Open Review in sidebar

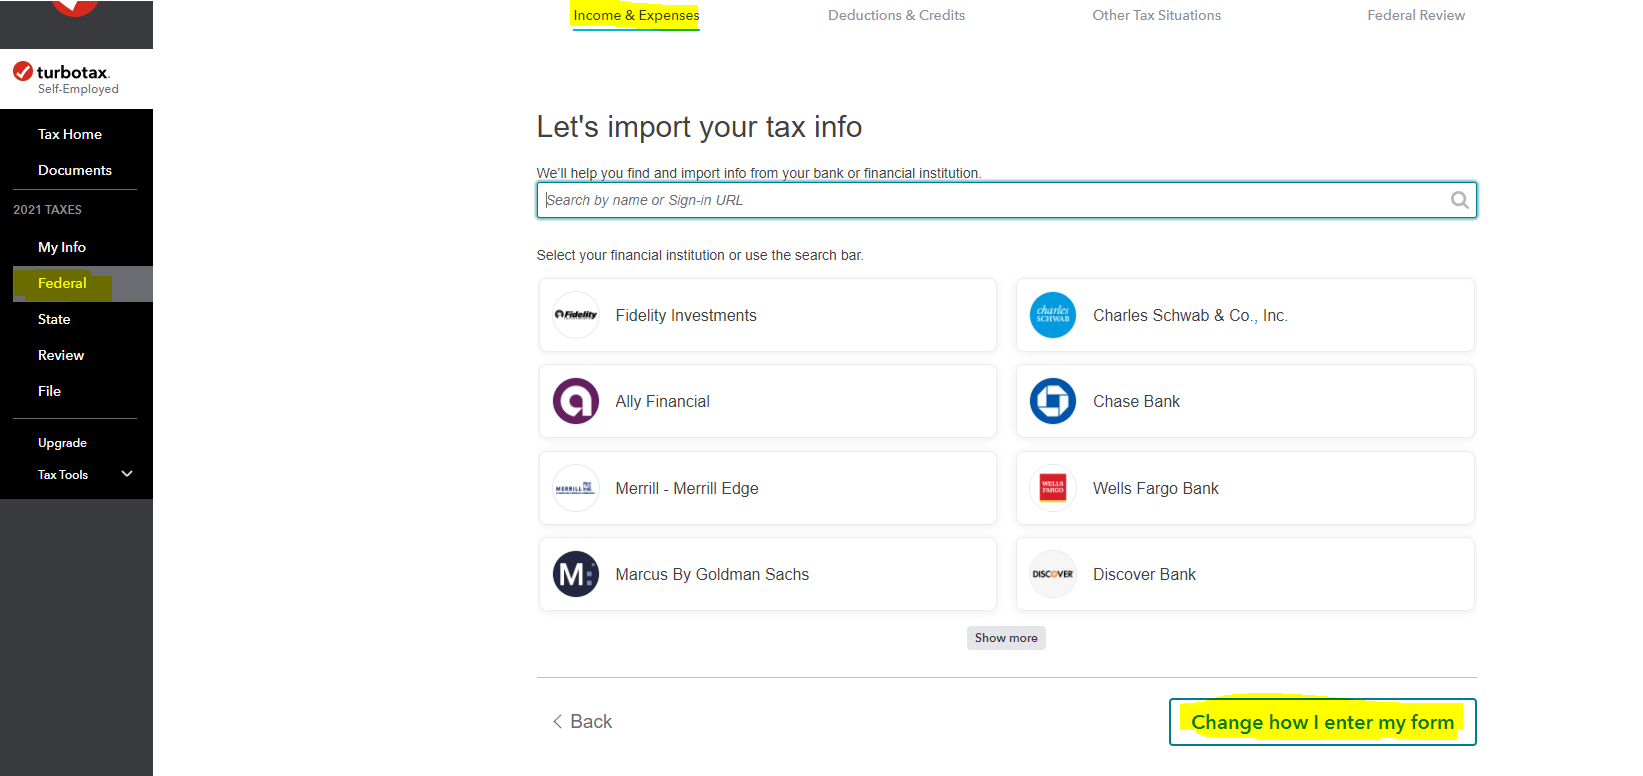point(61,355)
